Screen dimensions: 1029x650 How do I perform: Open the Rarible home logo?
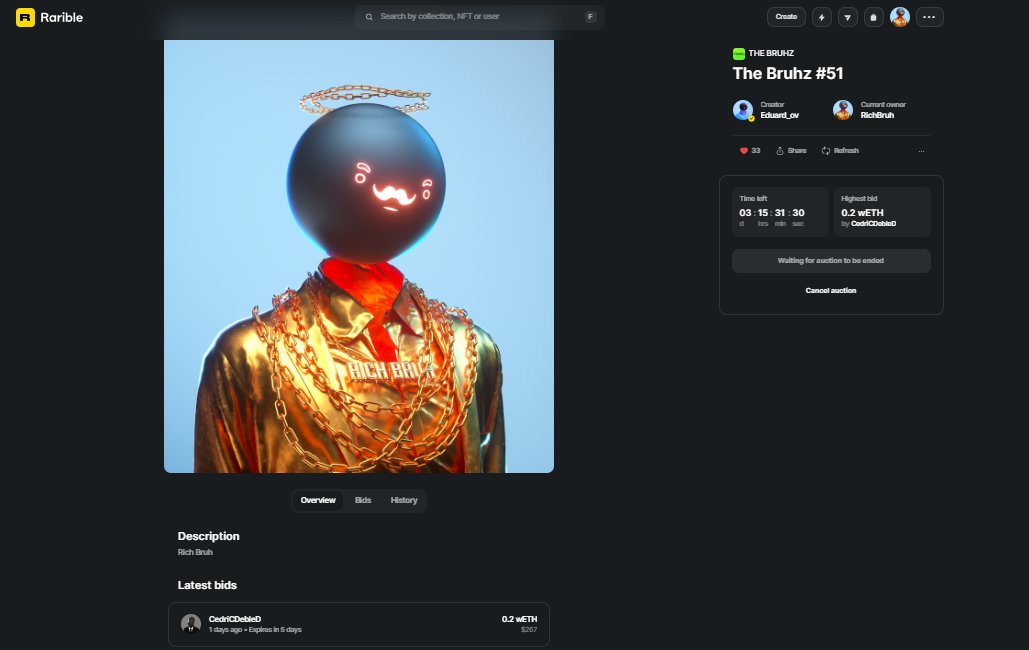pyautogui.click(x=49, y=18)
